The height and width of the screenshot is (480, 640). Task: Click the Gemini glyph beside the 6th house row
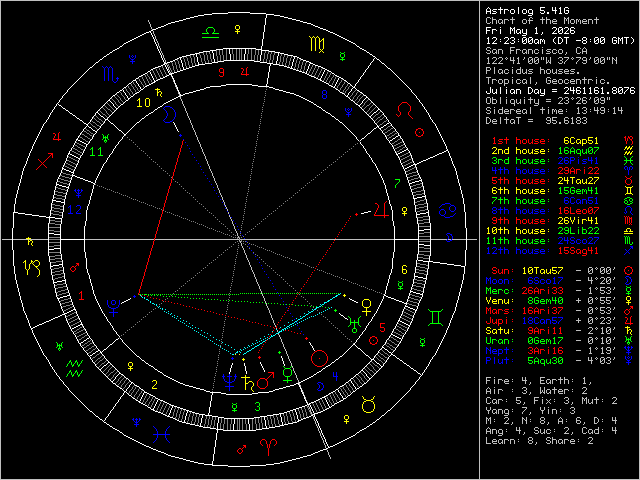click(629, 191)
